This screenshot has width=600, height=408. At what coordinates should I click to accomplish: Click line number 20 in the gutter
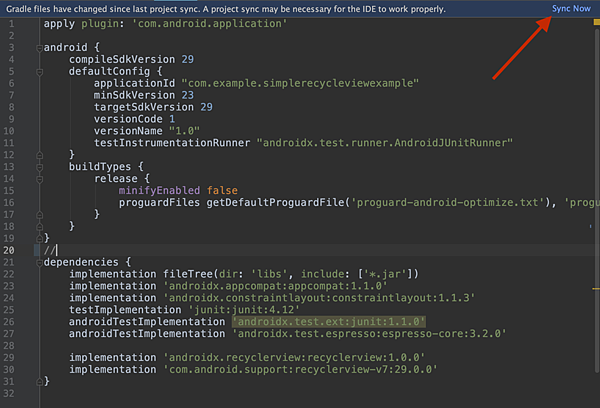9,250
